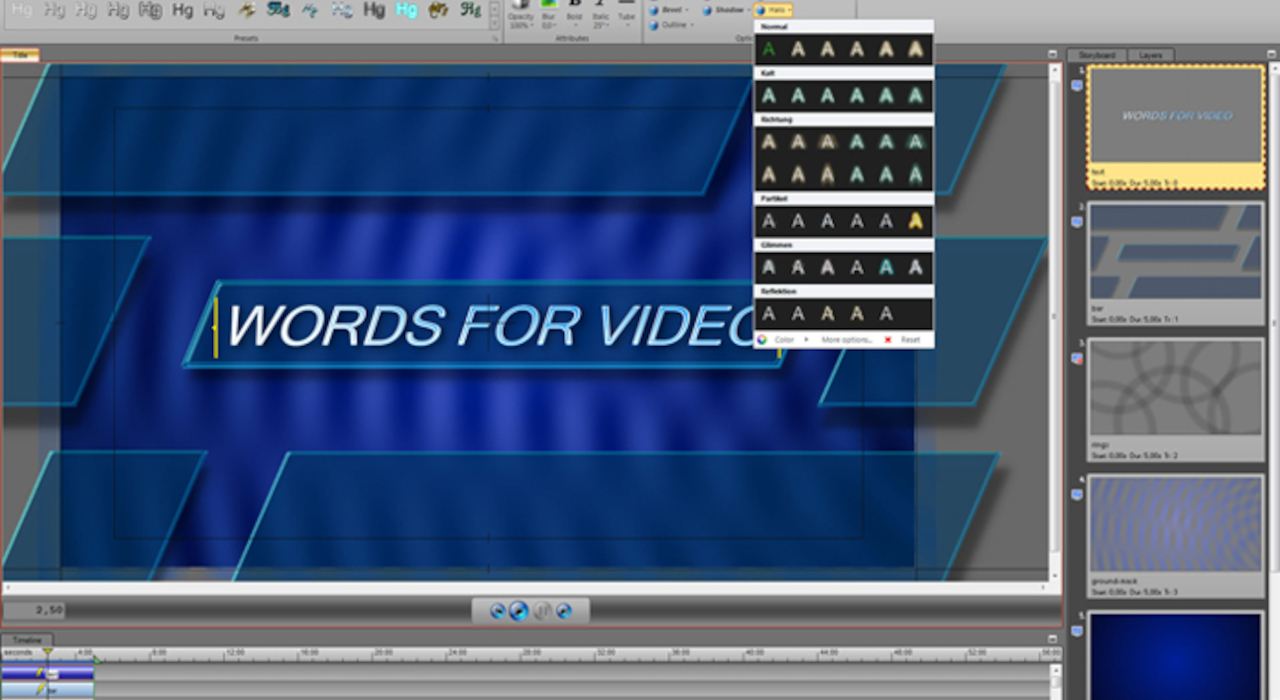Switch to the Storyboard tab
Viewport: 1280px width, 700px height.
(x=1097, y=55)
